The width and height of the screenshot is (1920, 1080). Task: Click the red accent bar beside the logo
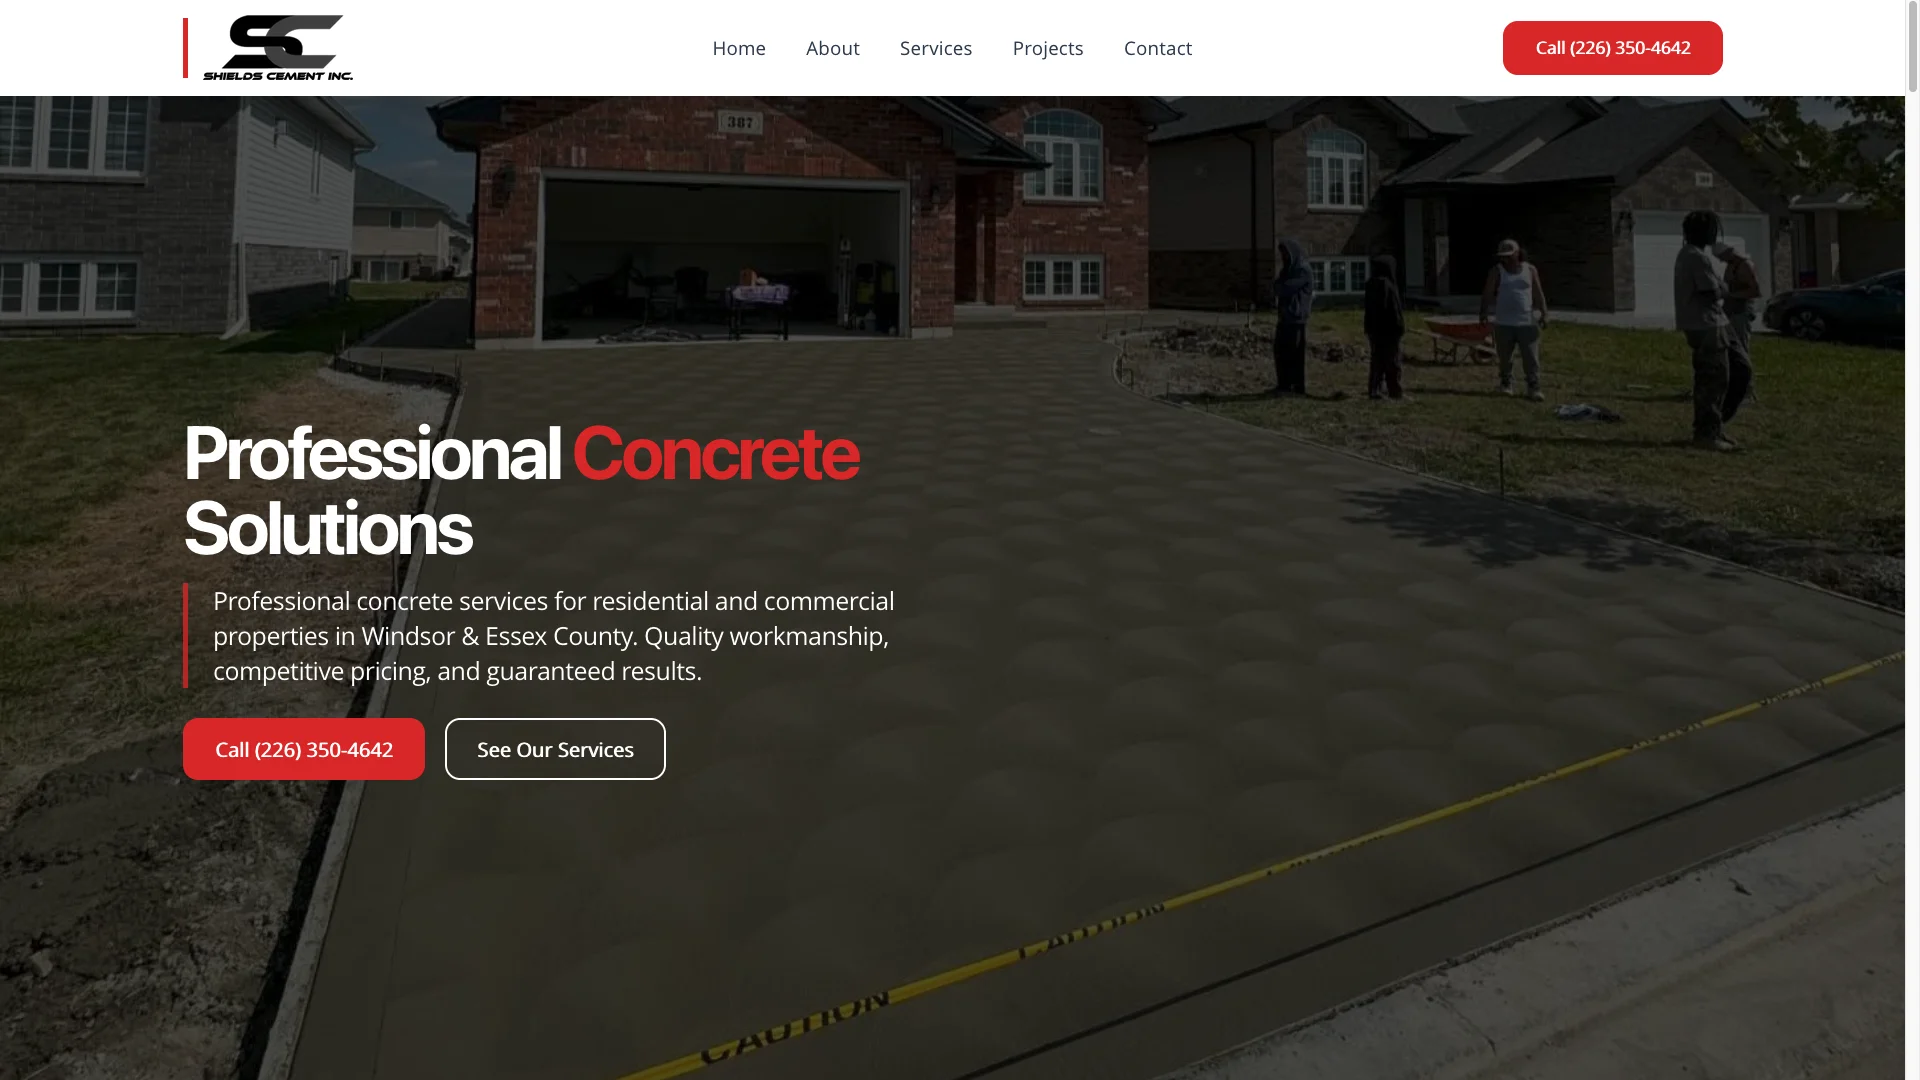pos(185,48)
